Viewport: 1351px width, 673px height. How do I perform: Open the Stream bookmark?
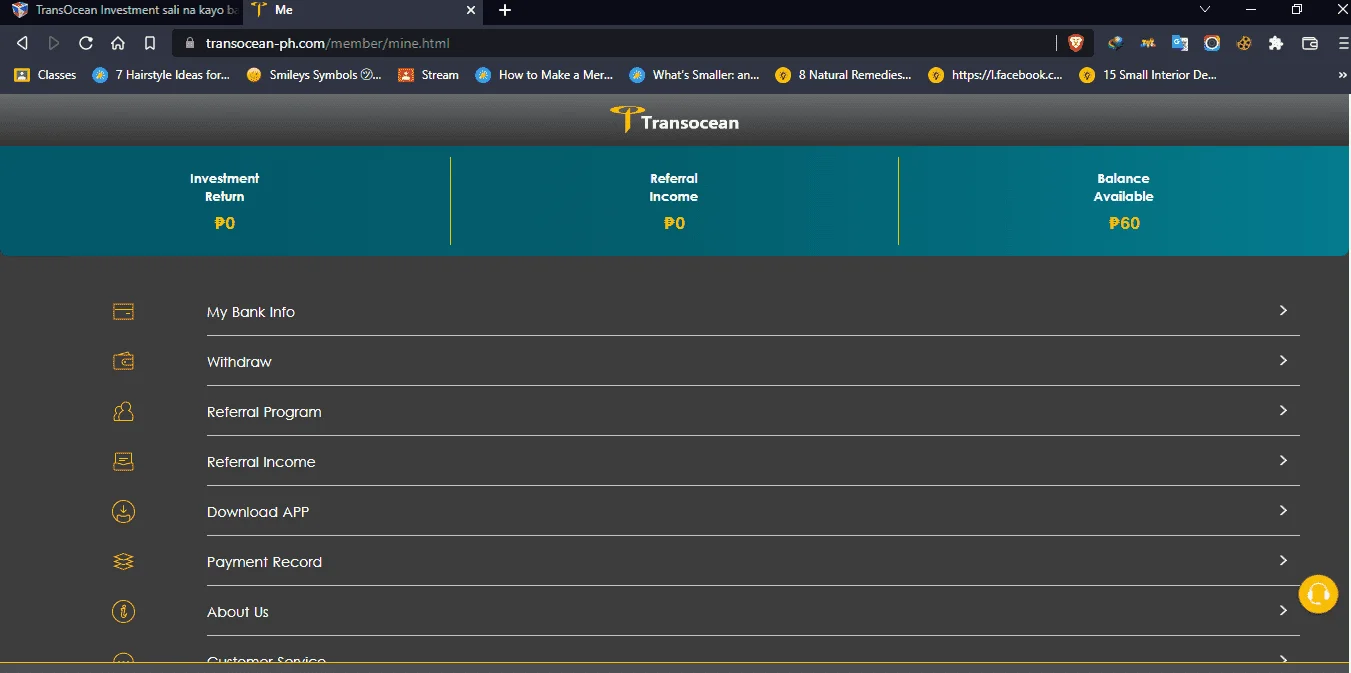pos(429,75)
